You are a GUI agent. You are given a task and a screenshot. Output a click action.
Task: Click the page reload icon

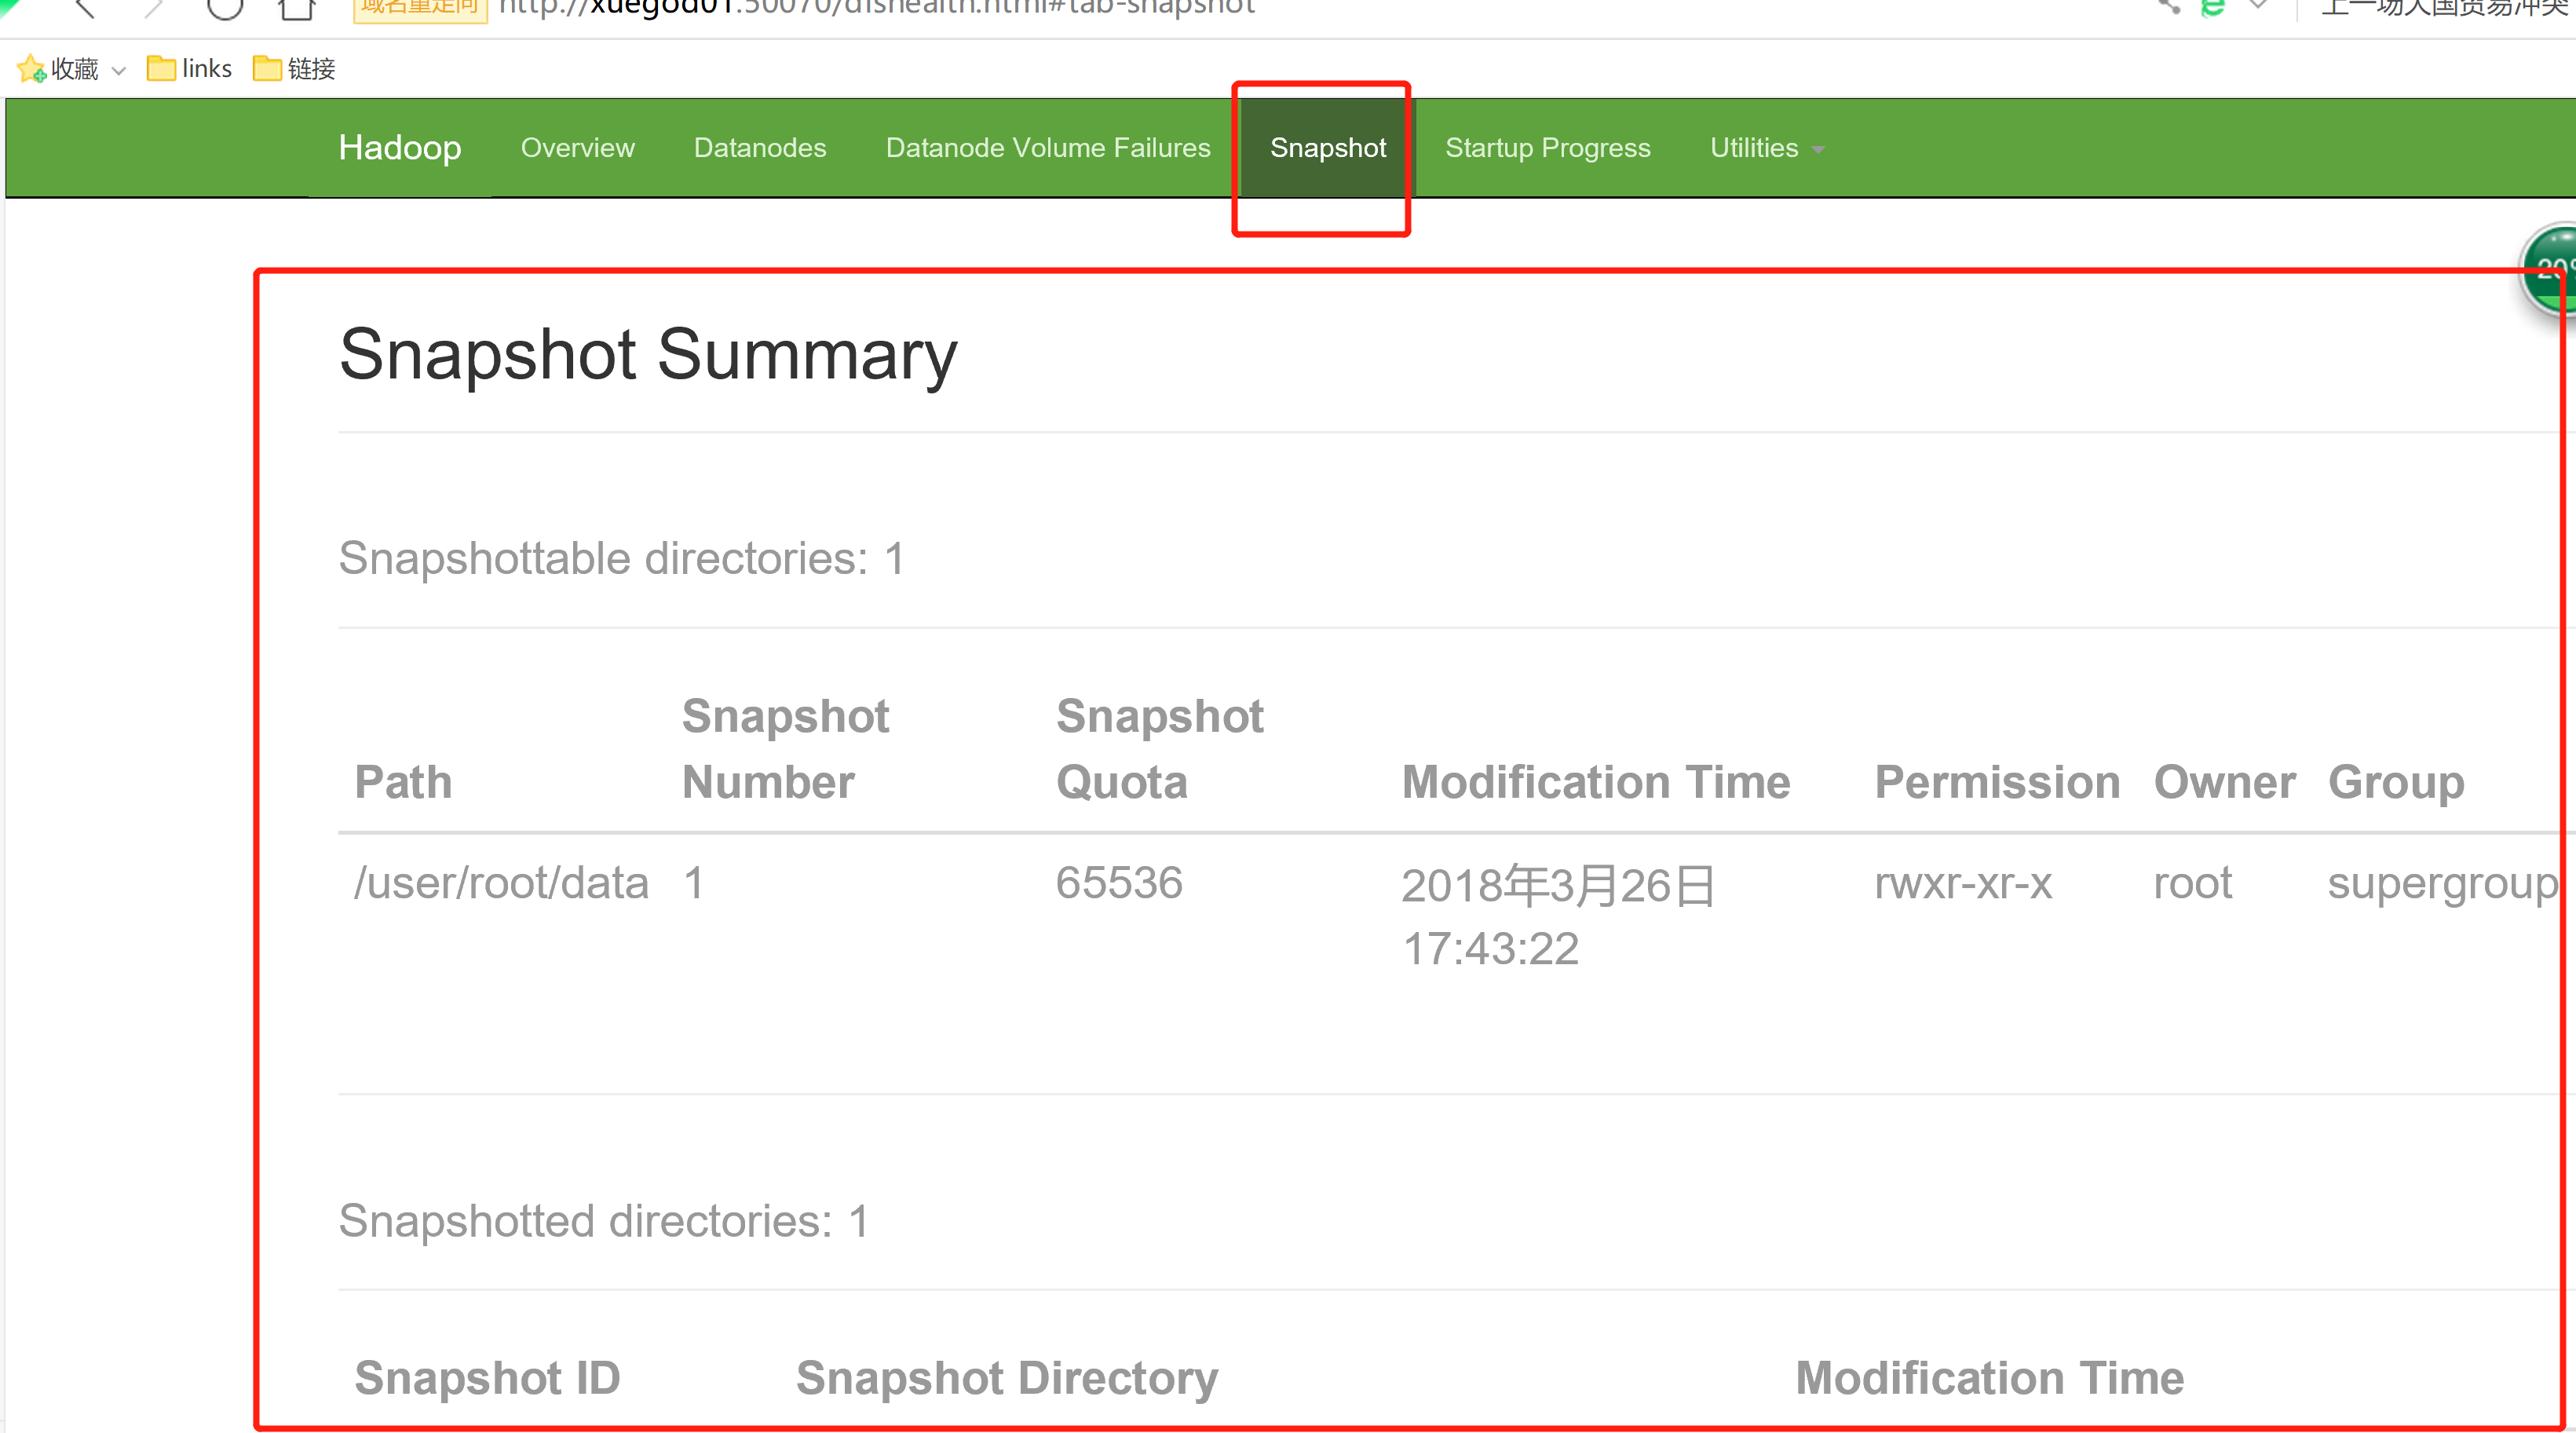225,8
